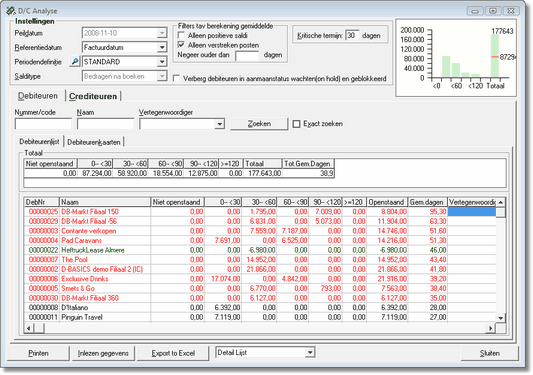Click the table's down scroll arrow
This screenshot has height=375, width=533.
pos(500,318)
